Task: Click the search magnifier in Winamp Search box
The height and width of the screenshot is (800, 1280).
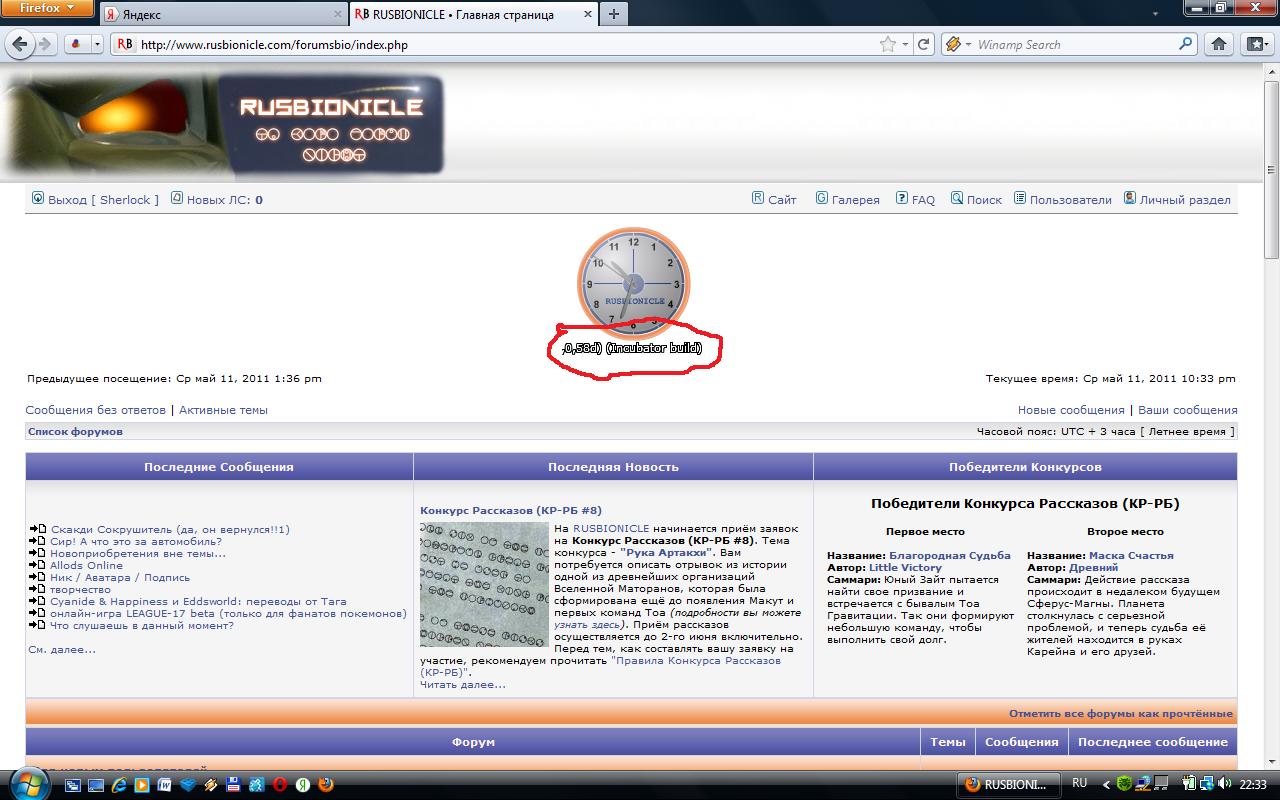Action: tap(1186, 44)
